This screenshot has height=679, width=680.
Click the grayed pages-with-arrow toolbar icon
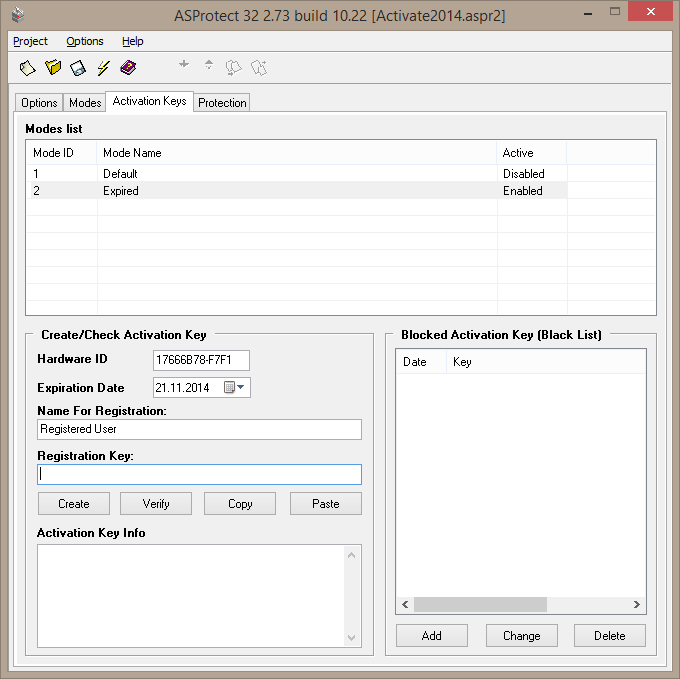(x=233, y=68)
